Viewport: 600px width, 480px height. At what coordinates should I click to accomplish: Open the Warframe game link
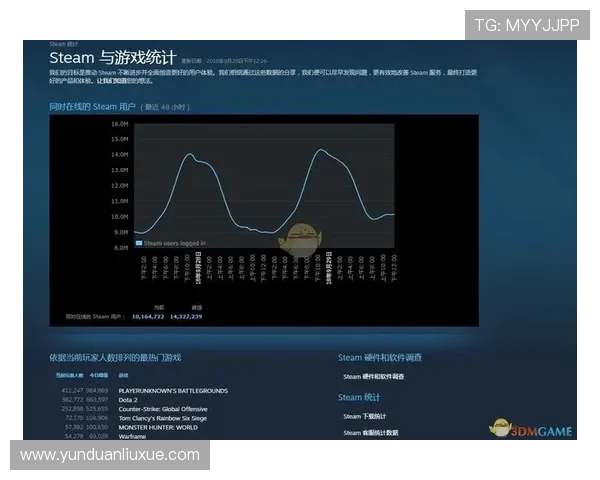(x=132, y=436)
